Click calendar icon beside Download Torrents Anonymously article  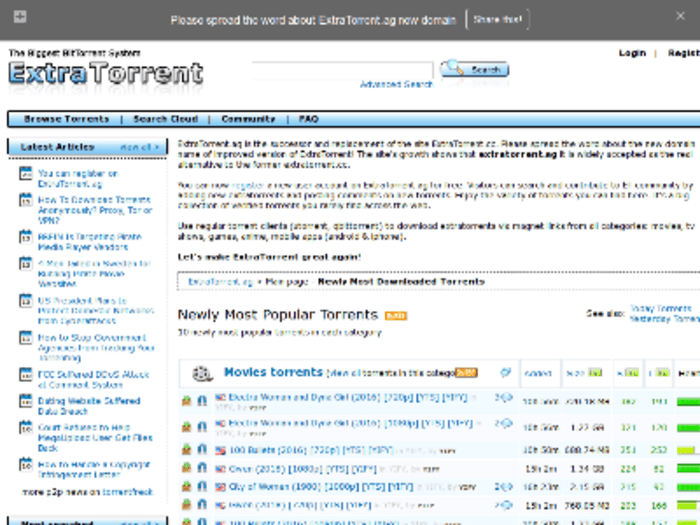(x=26, y=200)
